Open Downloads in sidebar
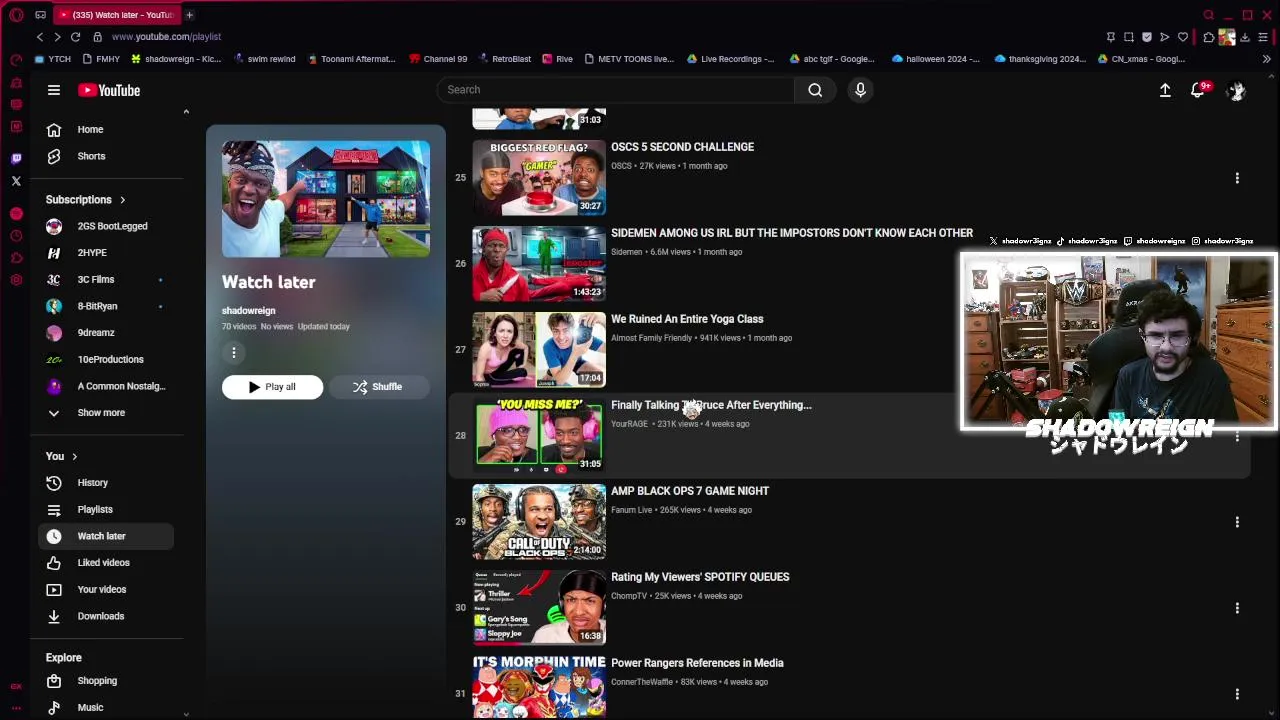 (x=106, y=616)
